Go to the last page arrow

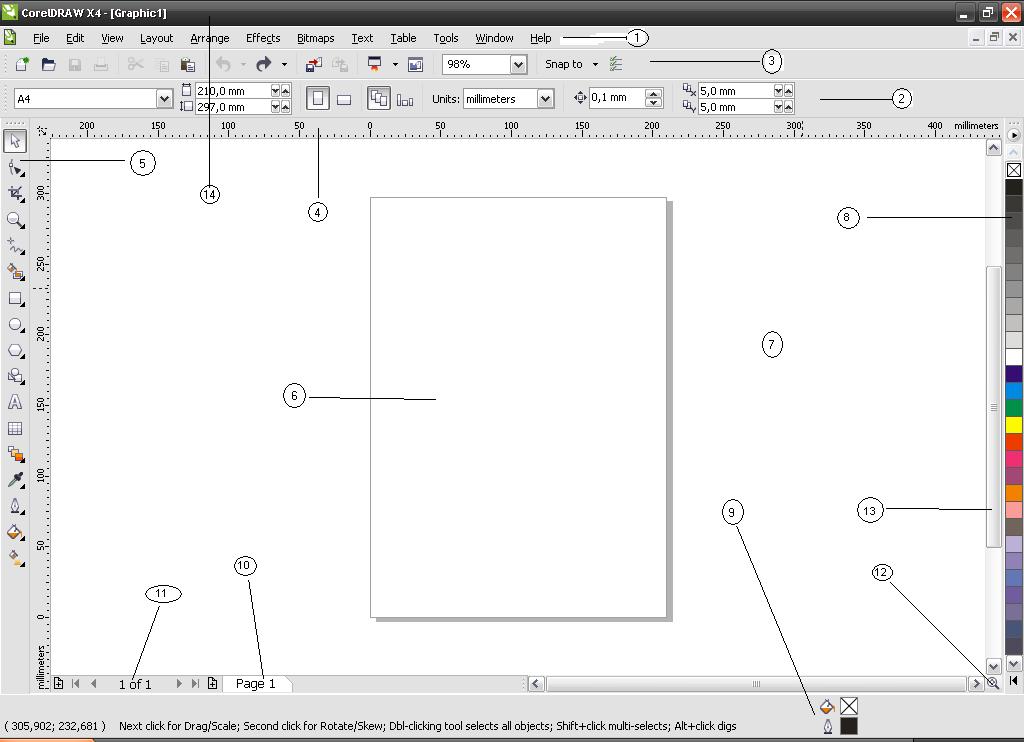point(195,683)
